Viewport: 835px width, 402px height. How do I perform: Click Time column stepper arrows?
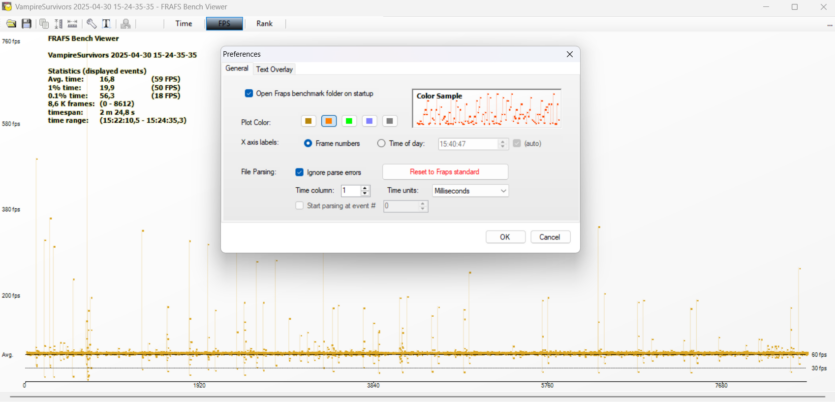pos(365,191)
